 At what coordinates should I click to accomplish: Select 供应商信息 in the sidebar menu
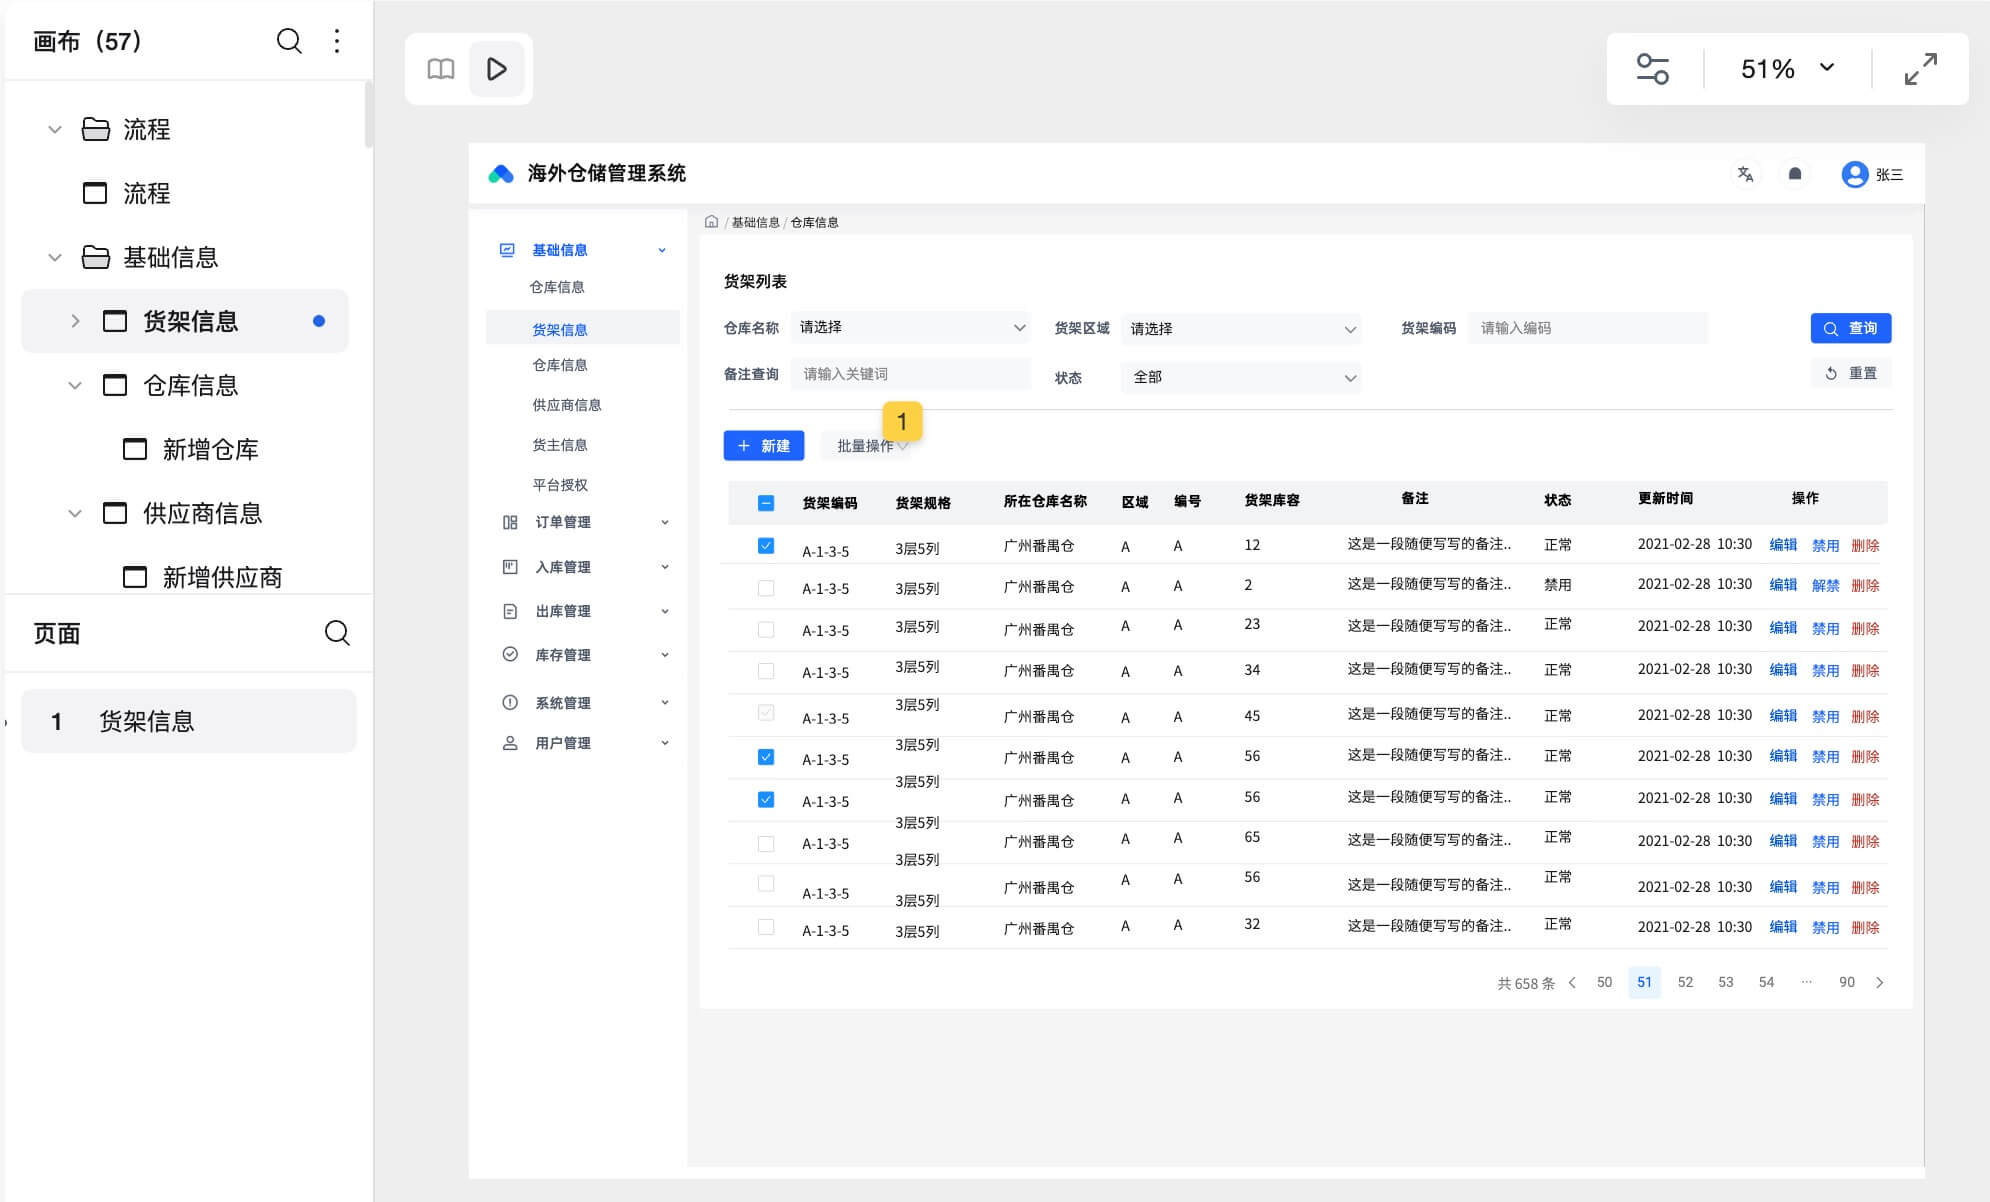[567, 405]
